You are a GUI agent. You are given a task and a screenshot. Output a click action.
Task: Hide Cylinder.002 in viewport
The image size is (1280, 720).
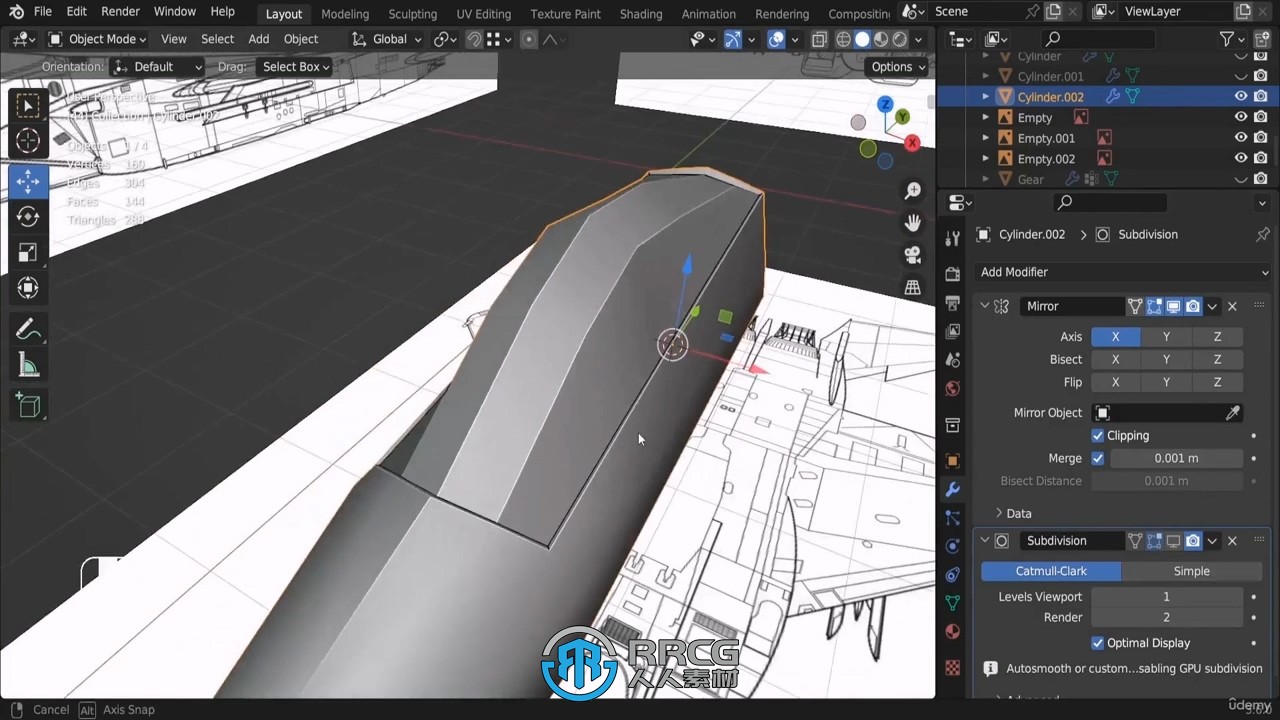[x=1241, y=96]
